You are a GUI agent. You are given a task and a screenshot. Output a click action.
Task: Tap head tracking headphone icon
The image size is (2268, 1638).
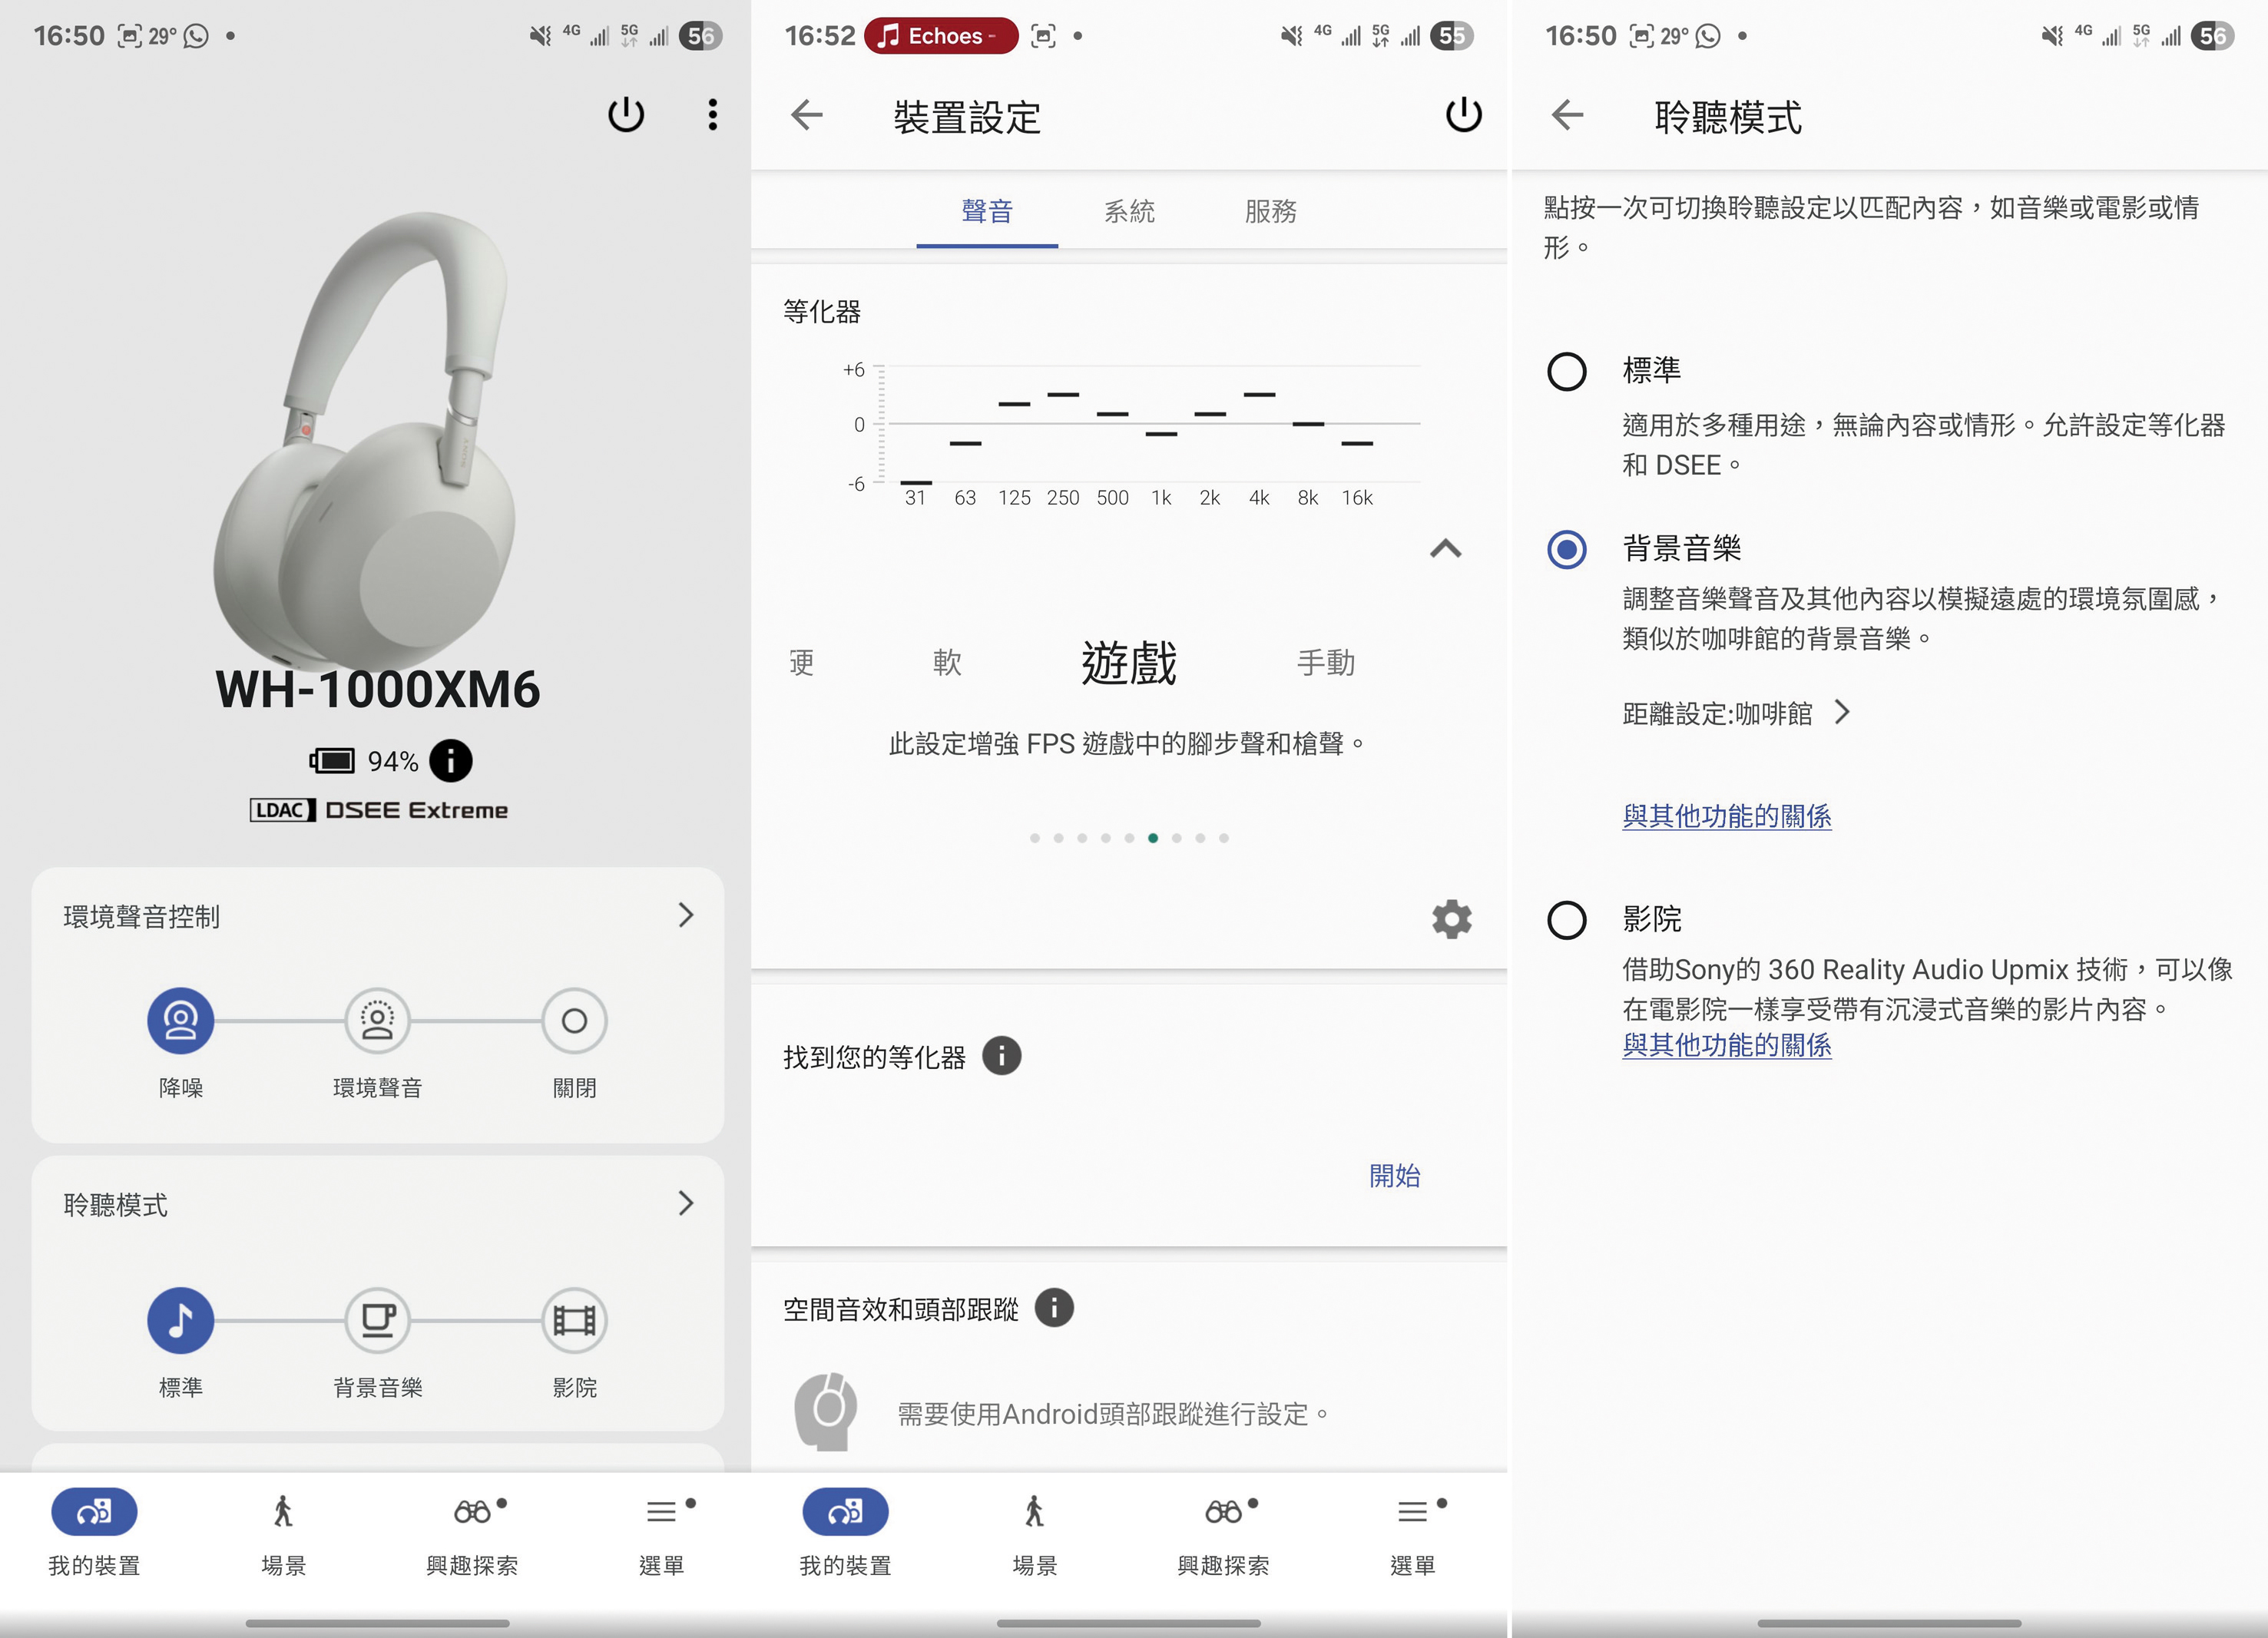tap(826, 1411)
